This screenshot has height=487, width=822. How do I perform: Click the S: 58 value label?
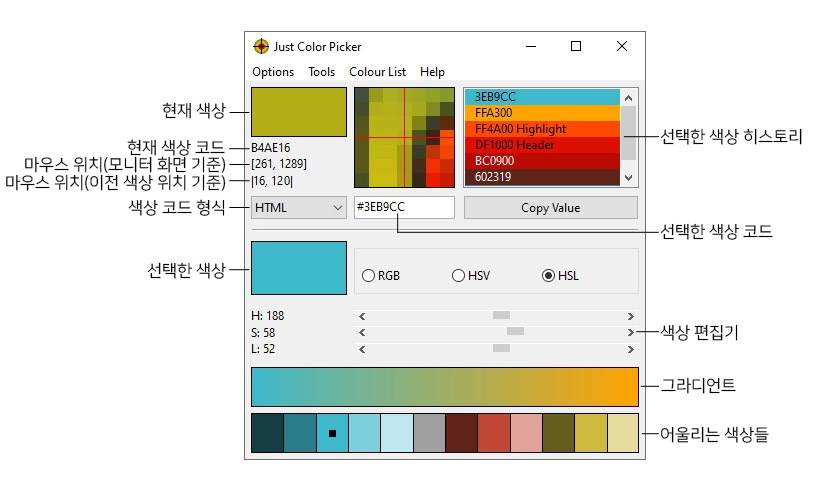pos(263,333)
